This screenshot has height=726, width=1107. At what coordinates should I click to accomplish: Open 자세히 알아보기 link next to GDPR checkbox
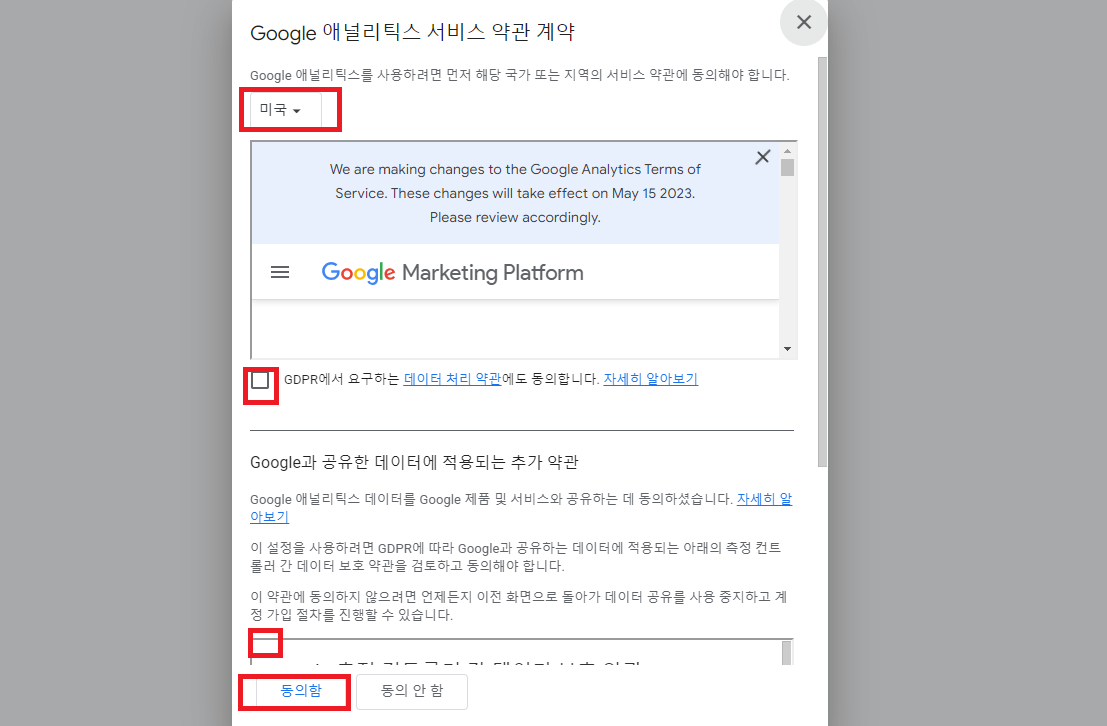click(x=650, y=379)
